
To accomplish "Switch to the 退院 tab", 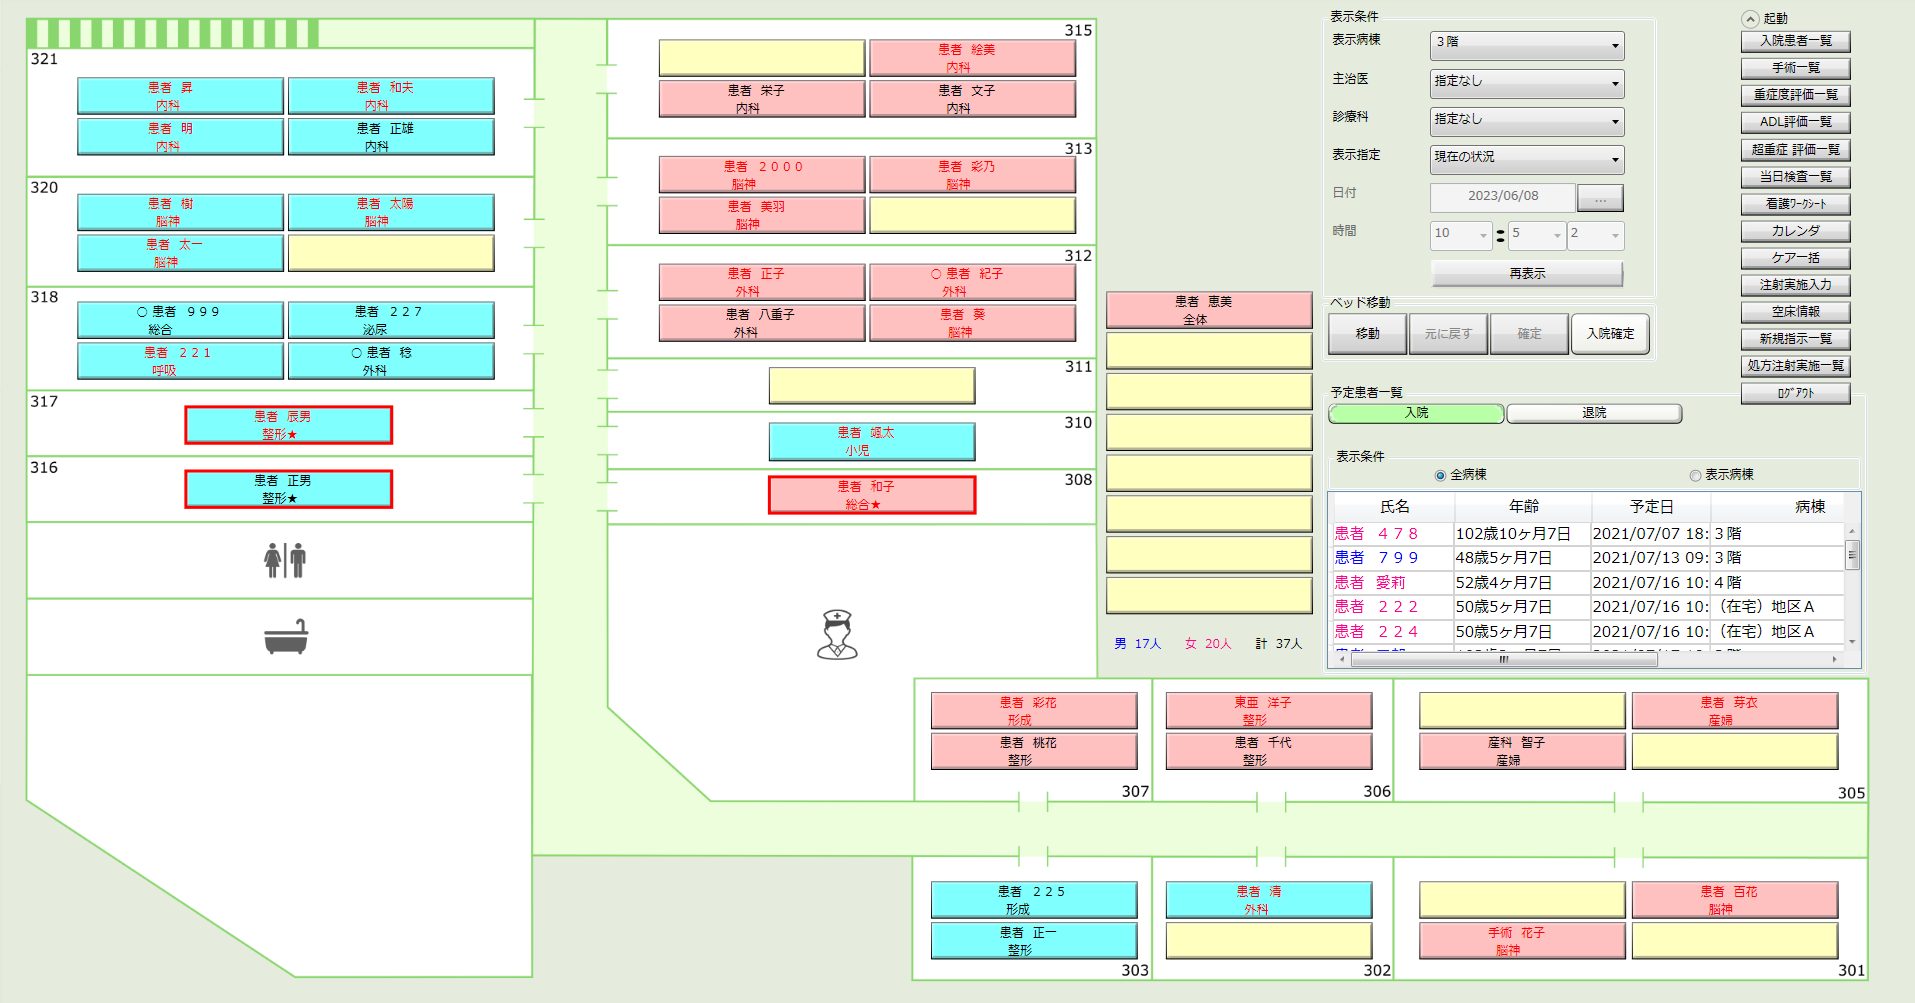I will click(1594, 413).
